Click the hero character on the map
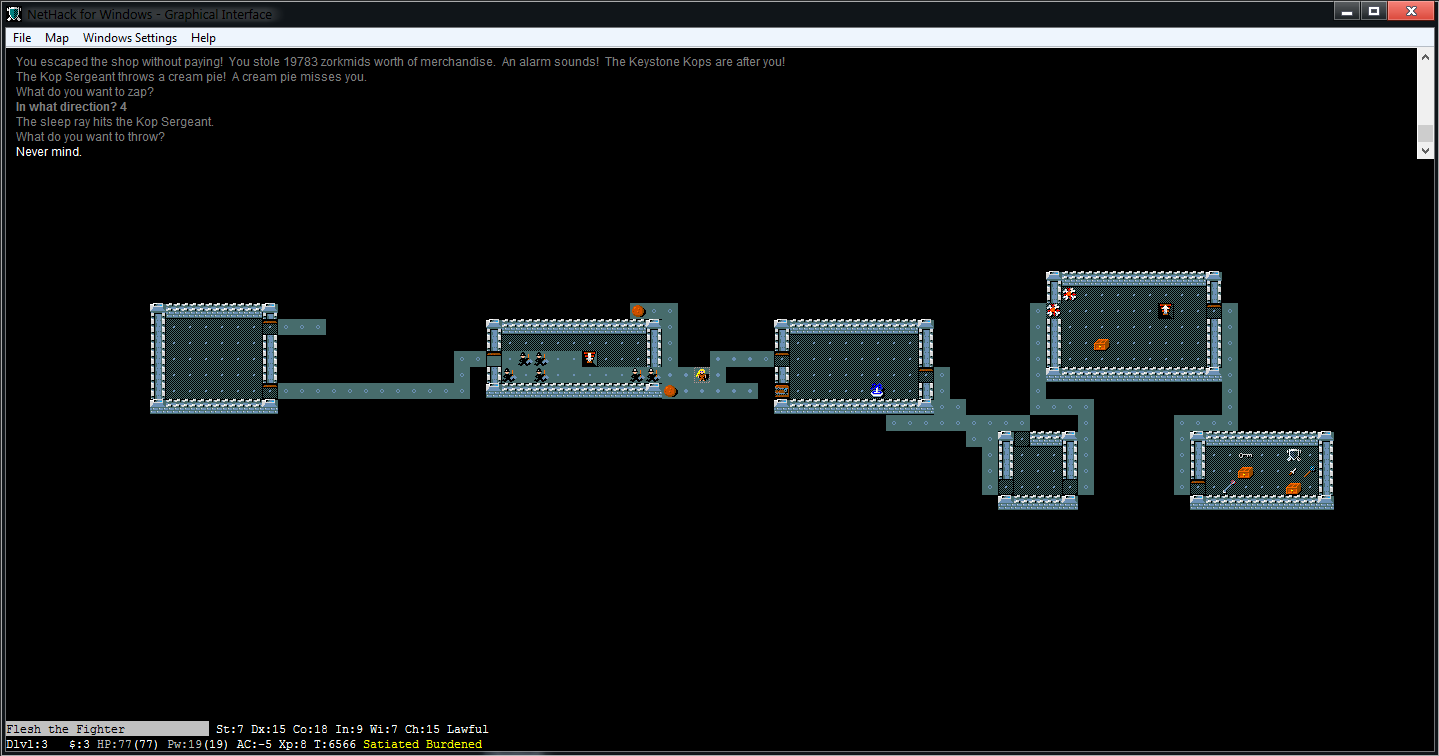Screen dimensions: 1439x756 (x=702, y=375)
